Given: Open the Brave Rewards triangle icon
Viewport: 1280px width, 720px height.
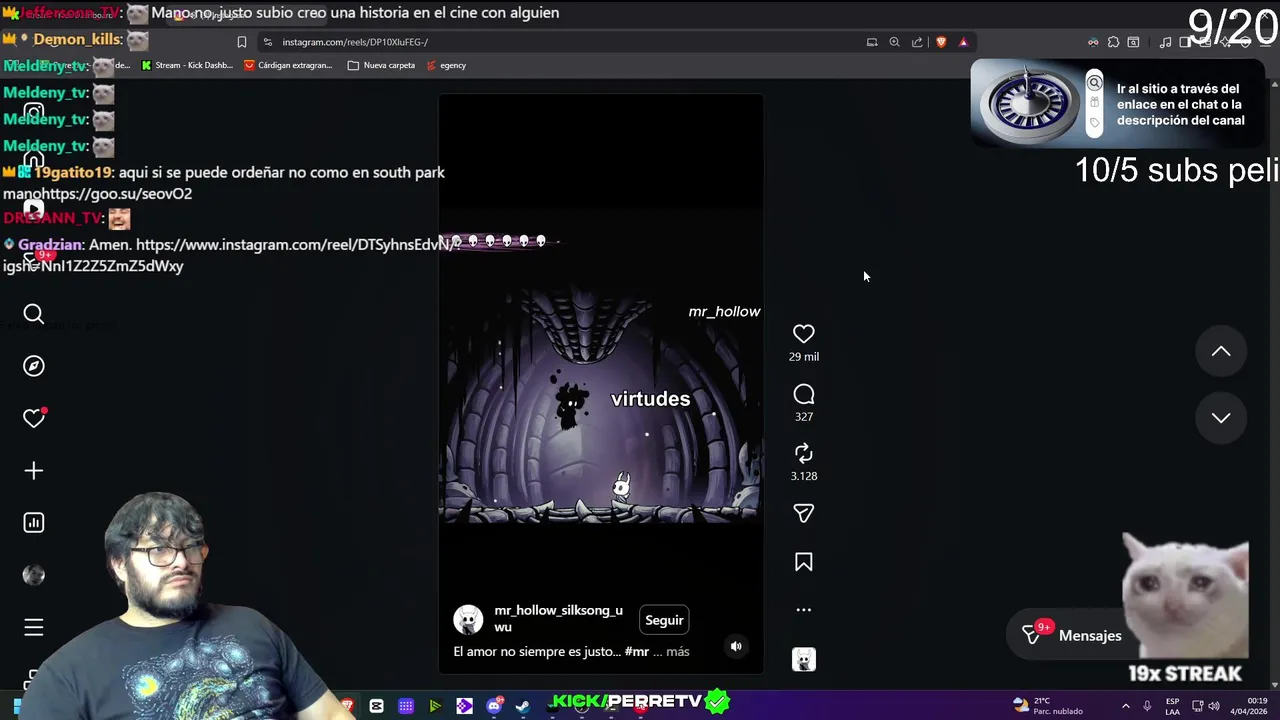Looking at the screenshot, I should [963, 42].
